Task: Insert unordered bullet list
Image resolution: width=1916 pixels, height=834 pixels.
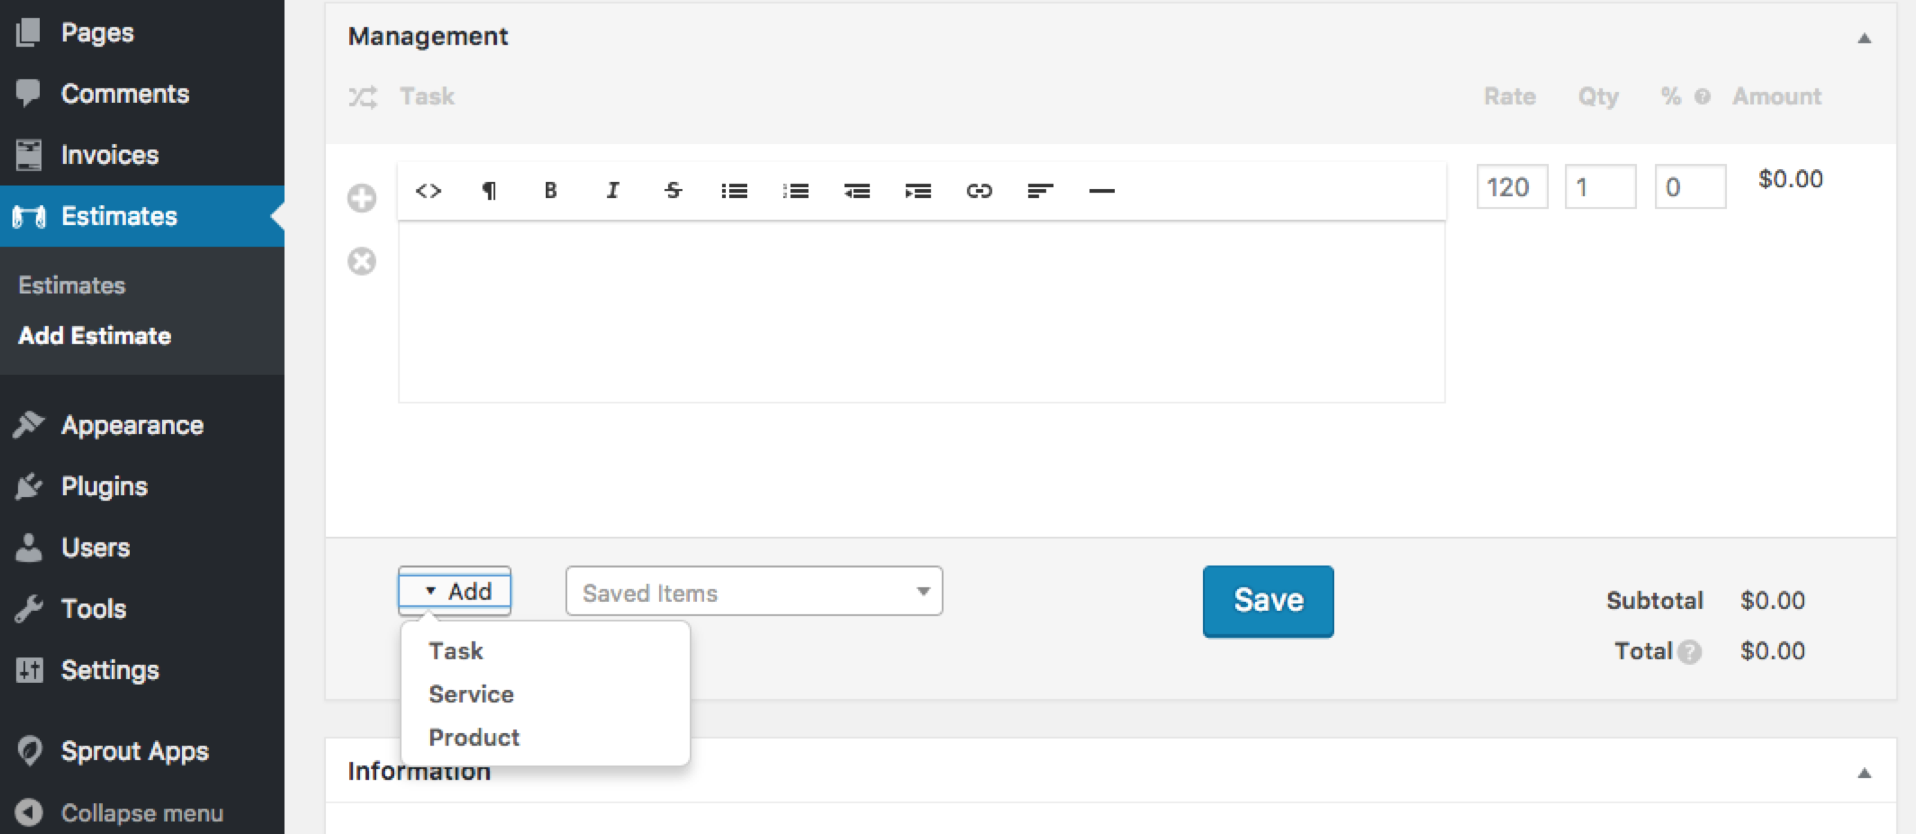Action: click(734, 191)
